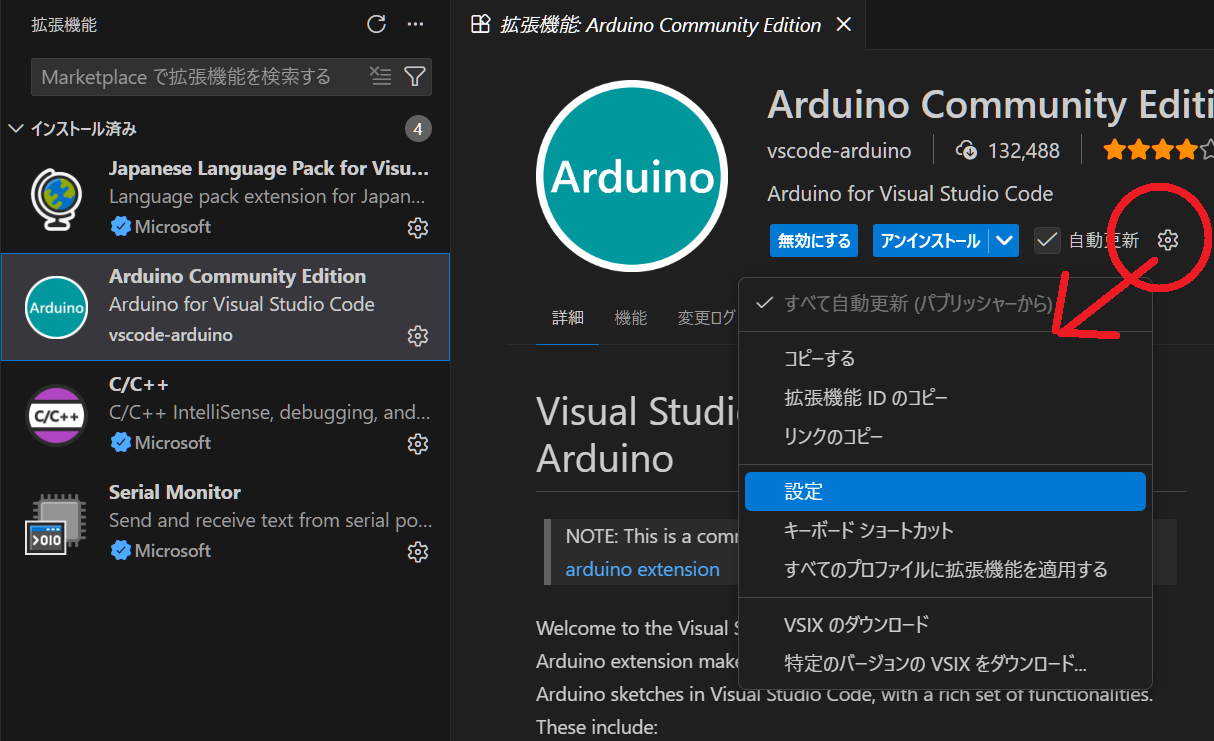The width and height of the screenshot is (1214, 741).
Task: Open gear menu for Japanese Language Pack
Action: tap(418, 228)
